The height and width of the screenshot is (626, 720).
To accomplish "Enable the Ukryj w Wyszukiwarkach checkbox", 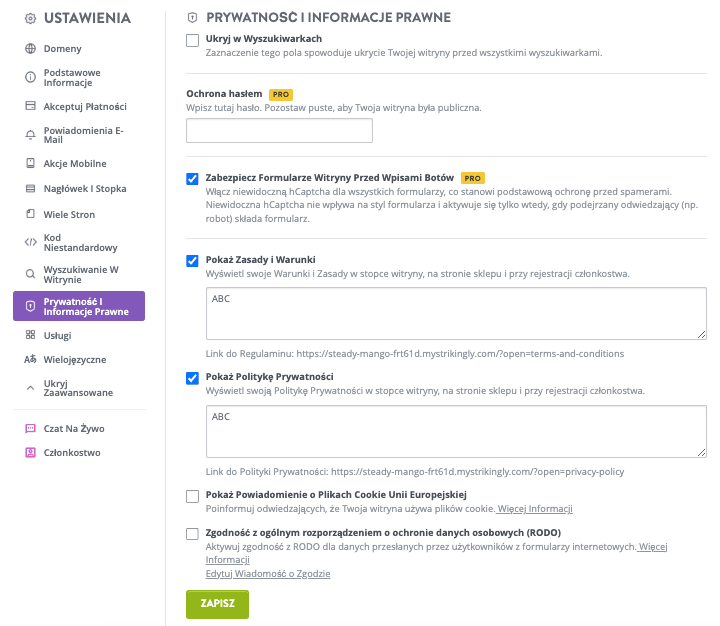I will tap(193, 40).
